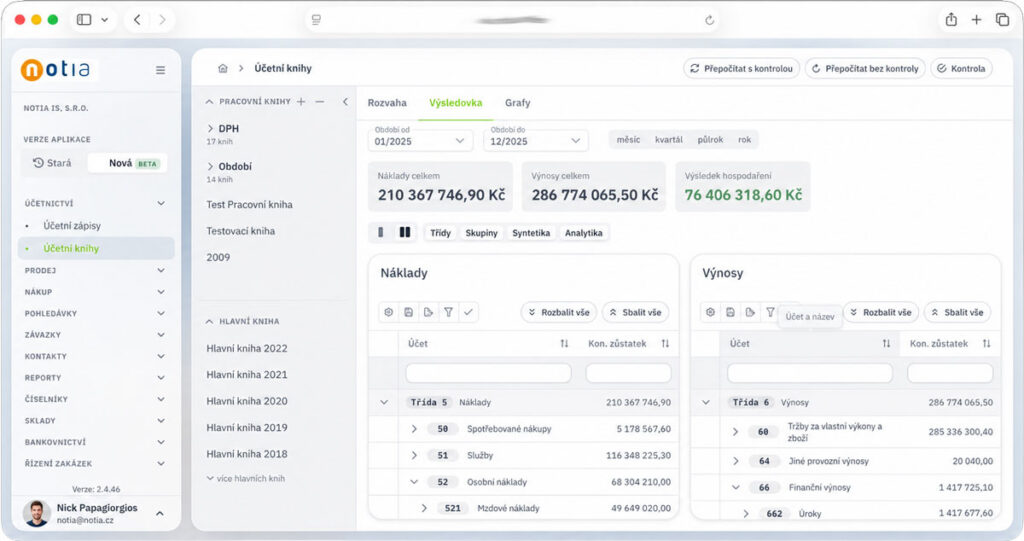Screen dimensions: 1024x541
Task: Click the home icon in the breadcrumb
Action: pyautogui.click(x=223, y=69)
